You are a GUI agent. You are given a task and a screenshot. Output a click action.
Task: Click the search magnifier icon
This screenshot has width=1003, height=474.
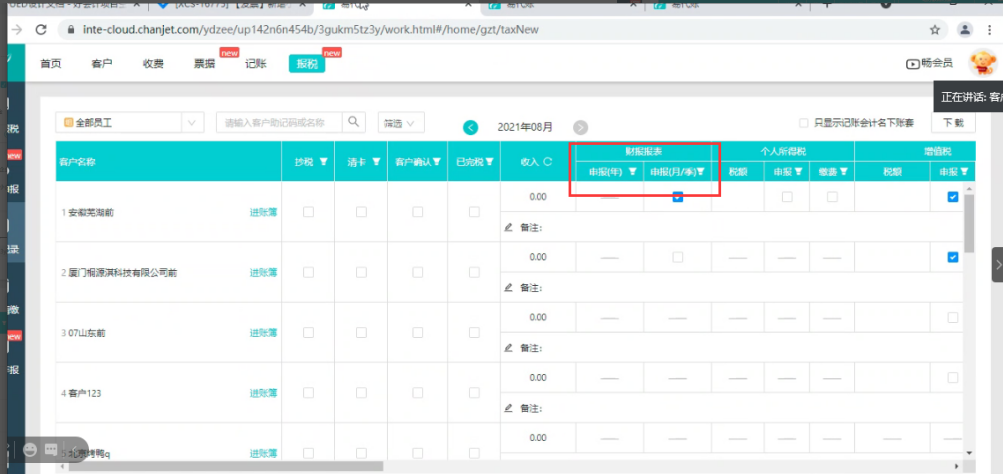tap(353, 122)
